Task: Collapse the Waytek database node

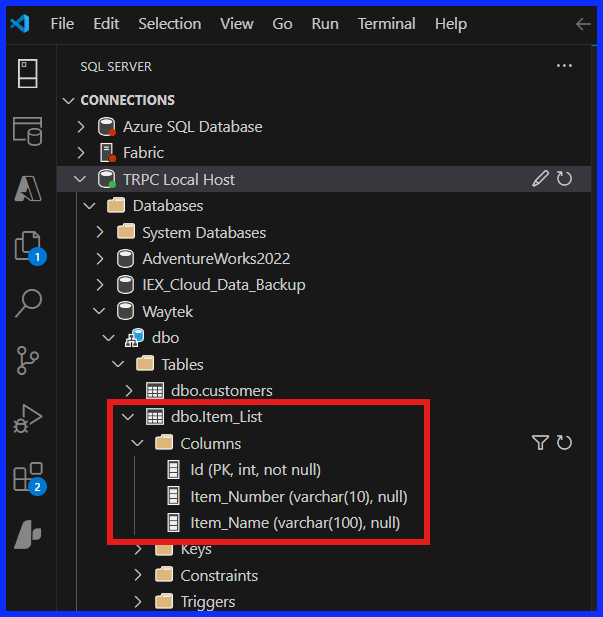Action: tap(99, 311)
